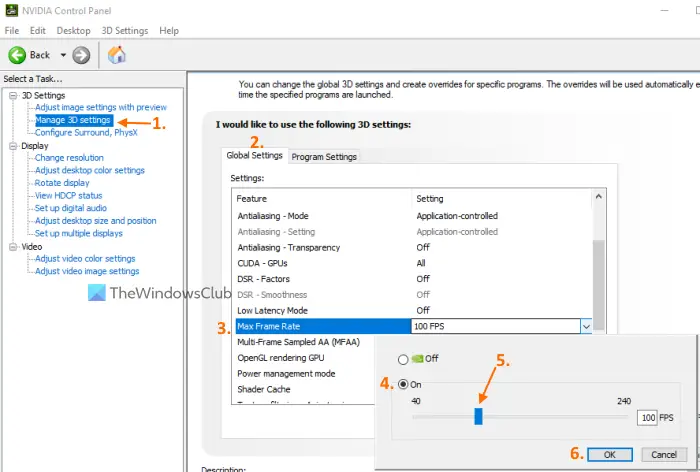The width and height of the screenshot is (700, 472).
Task: Click the Cancel button
Action: coord(664,455)
